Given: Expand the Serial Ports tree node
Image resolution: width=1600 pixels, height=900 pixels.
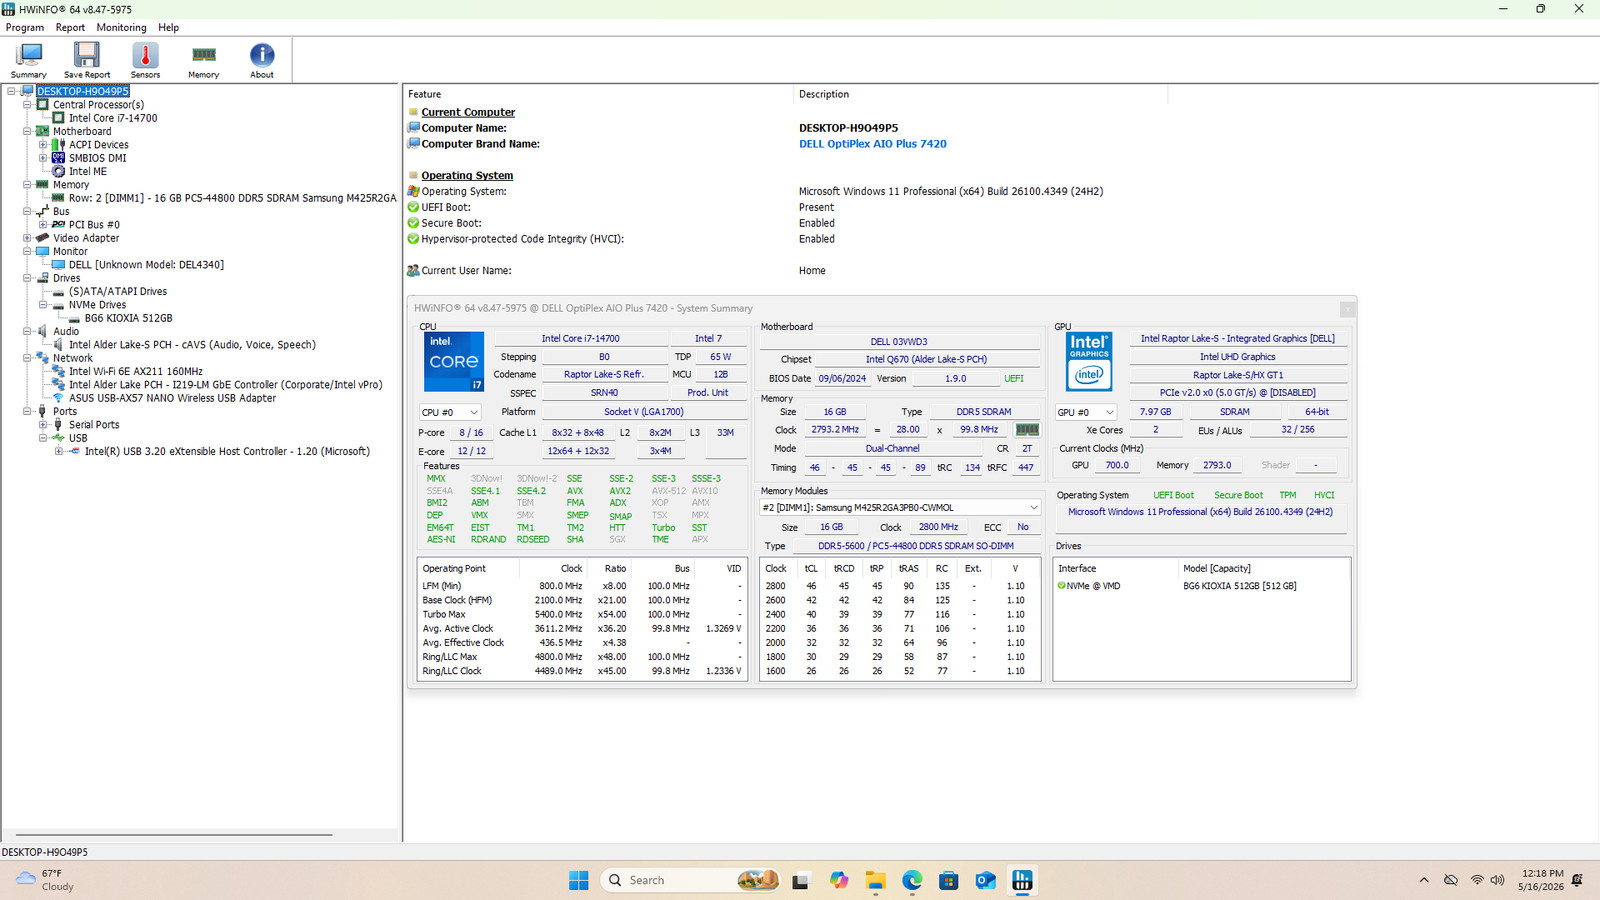Looking at the screenshot, I should [43, 425].
